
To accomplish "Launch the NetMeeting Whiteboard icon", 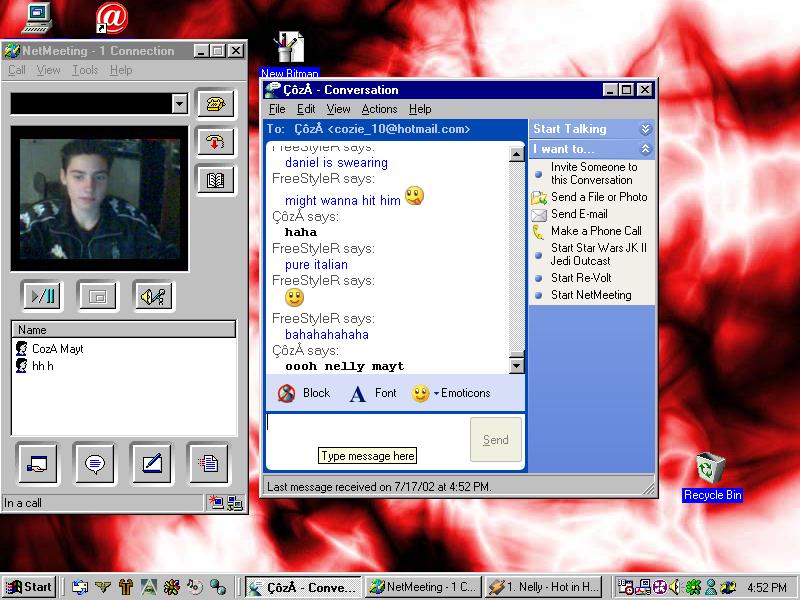I will (x=152, y=464).
